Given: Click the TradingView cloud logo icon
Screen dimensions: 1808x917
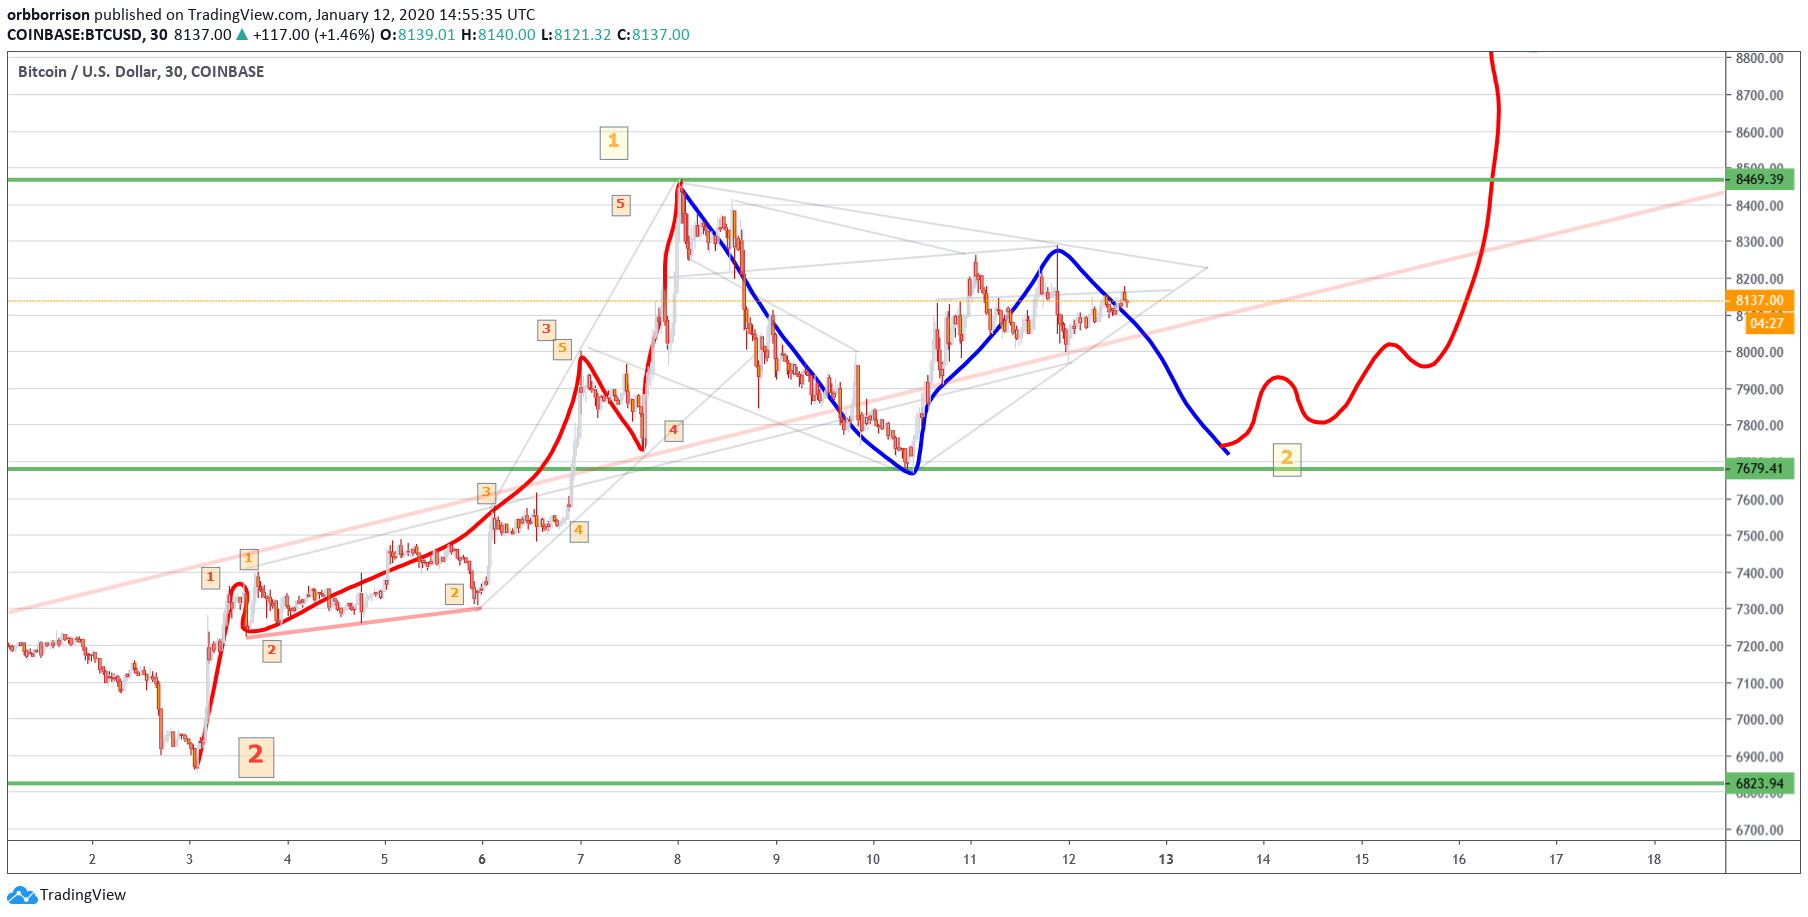Looking at the screenshot, I should (22, 895).
